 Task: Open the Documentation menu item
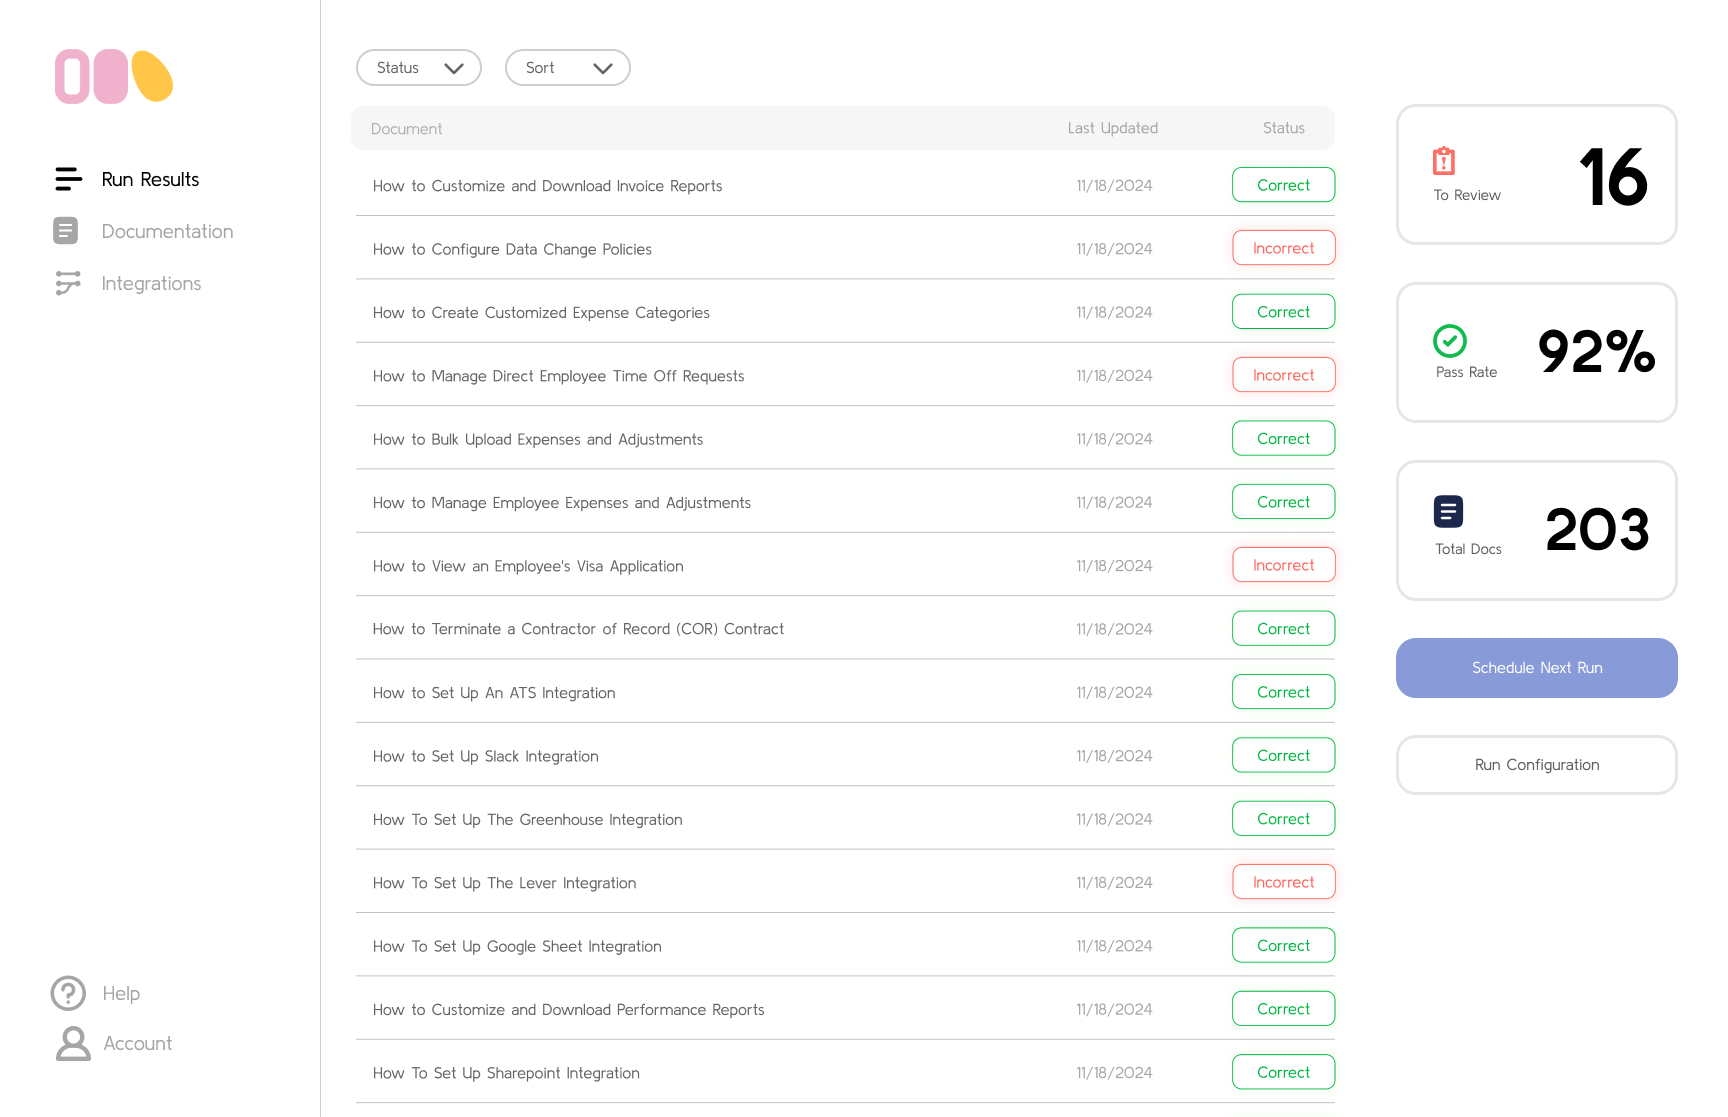(x=167, y=231)
